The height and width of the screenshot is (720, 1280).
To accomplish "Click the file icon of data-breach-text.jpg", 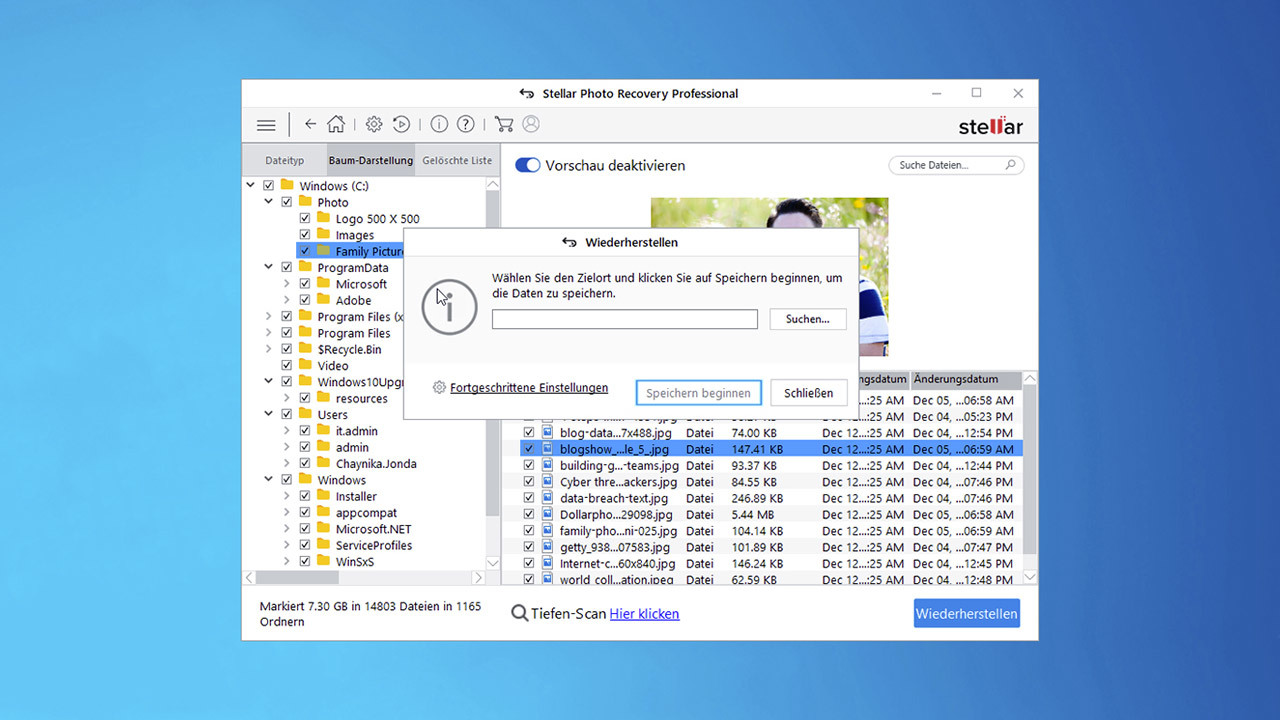I will 547,498.
